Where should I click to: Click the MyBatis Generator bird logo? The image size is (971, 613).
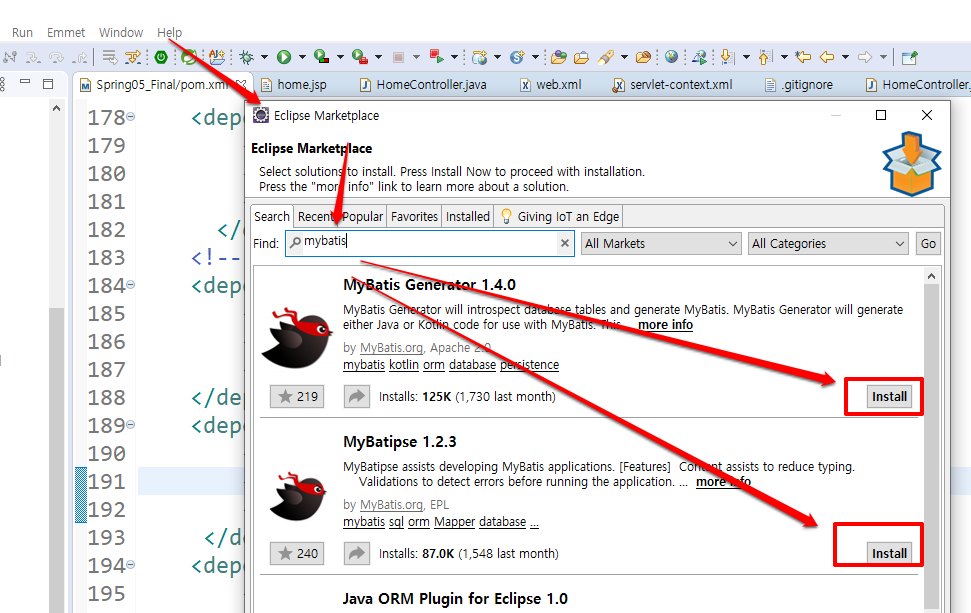(297, 337)
